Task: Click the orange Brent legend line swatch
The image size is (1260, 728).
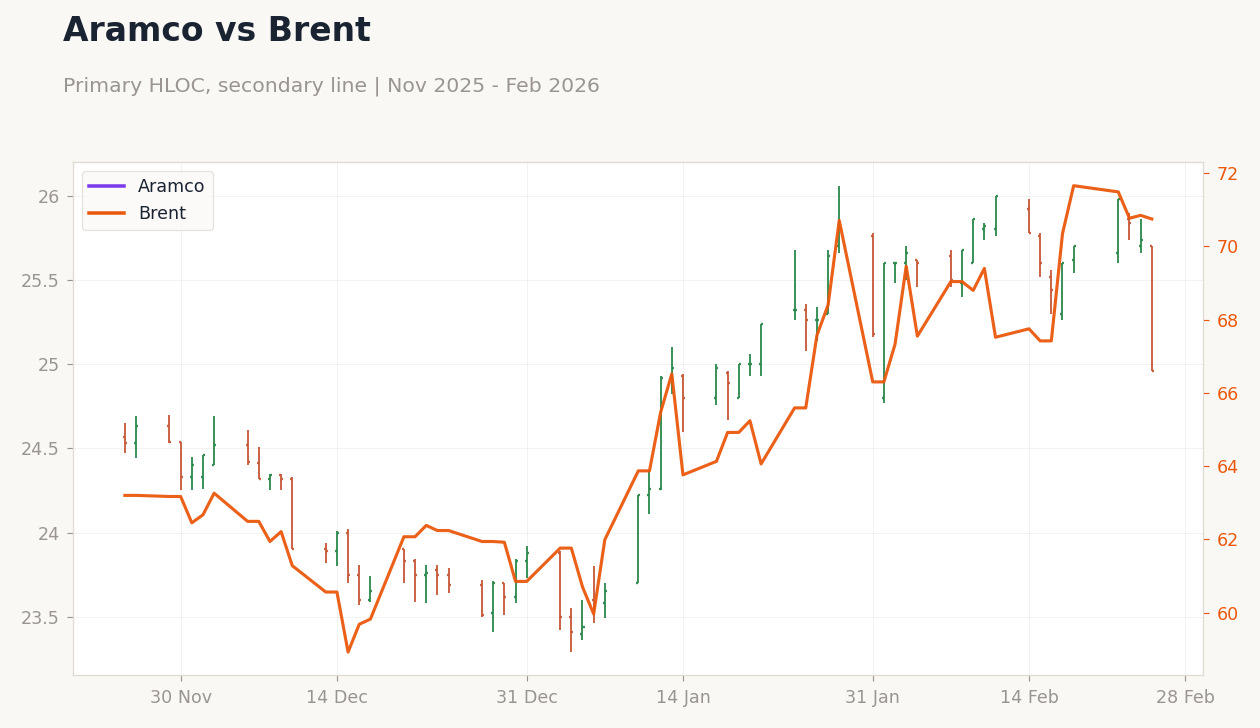Action: click(107, 213)
